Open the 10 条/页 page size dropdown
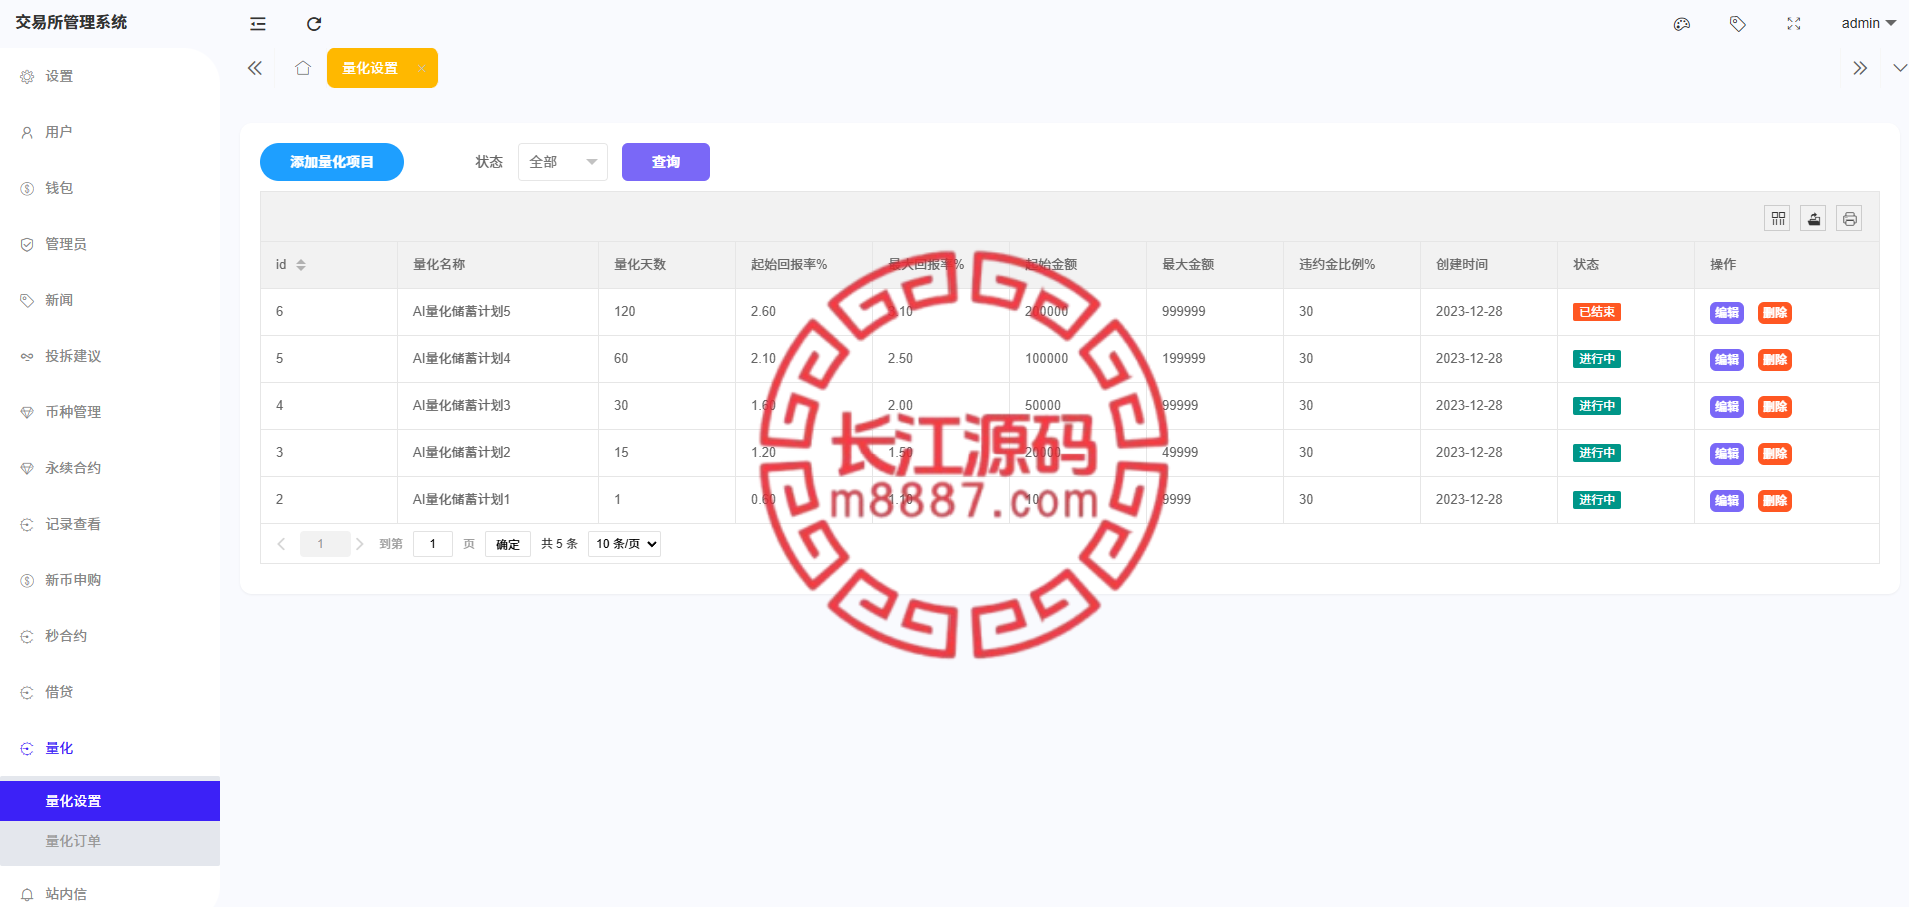This screenshot has width=1909, height=907. 625,544
